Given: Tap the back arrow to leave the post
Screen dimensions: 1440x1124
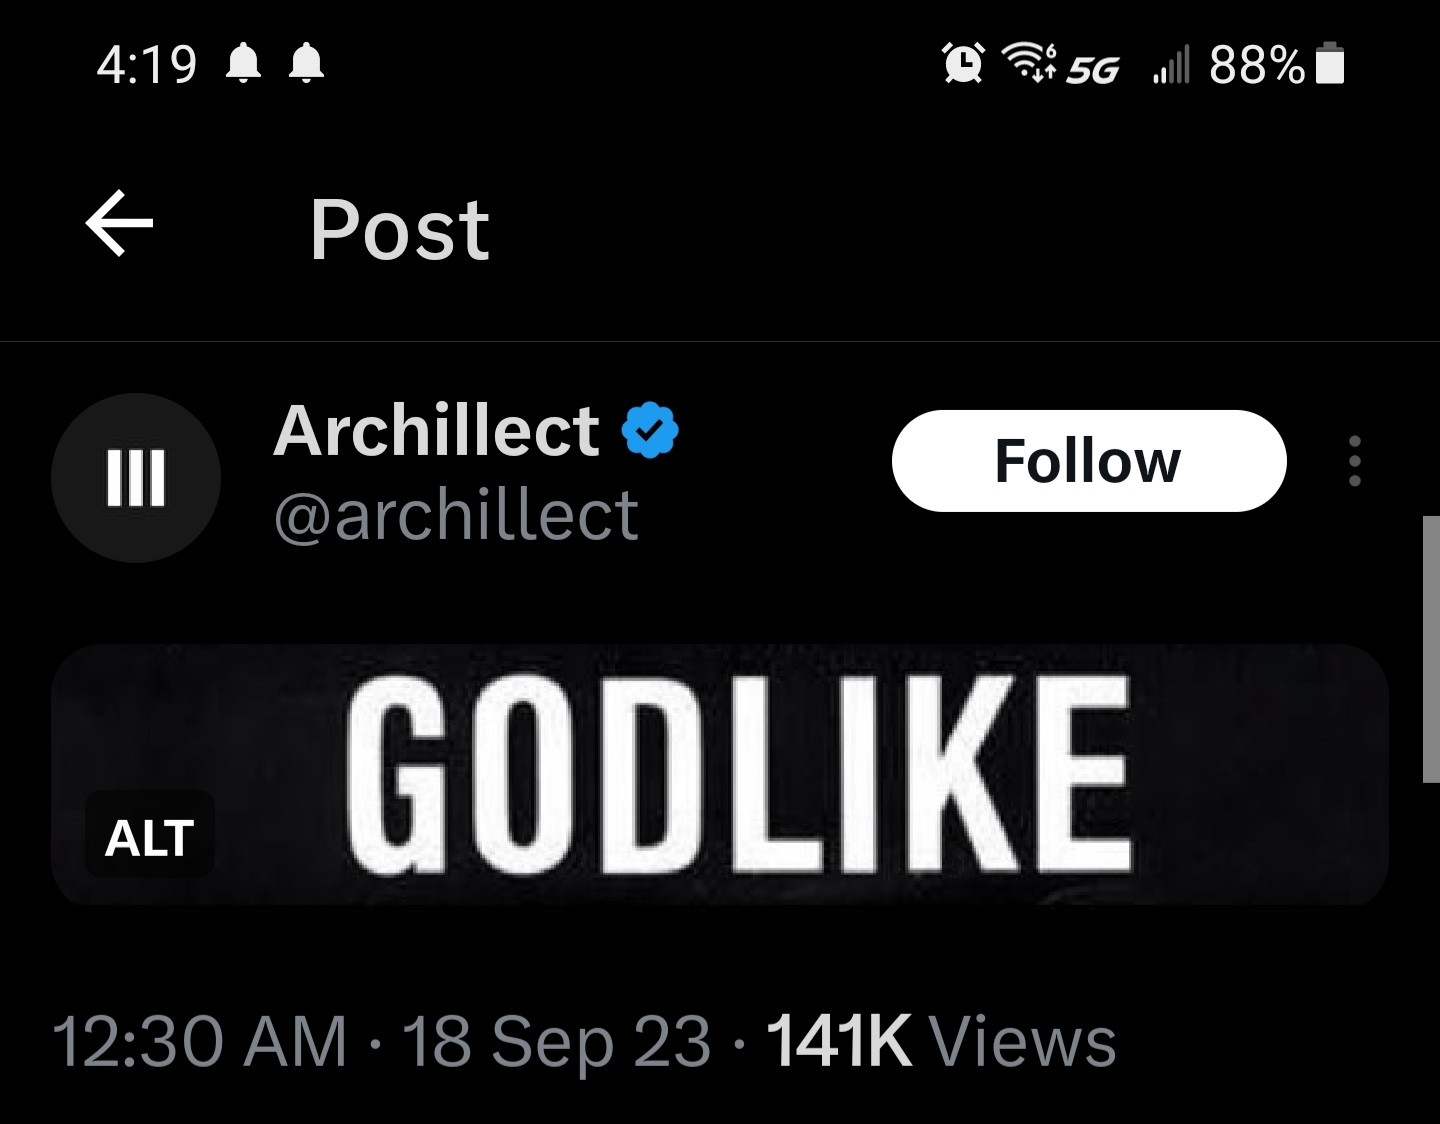Looking at the screenshot, I should 119,224.
